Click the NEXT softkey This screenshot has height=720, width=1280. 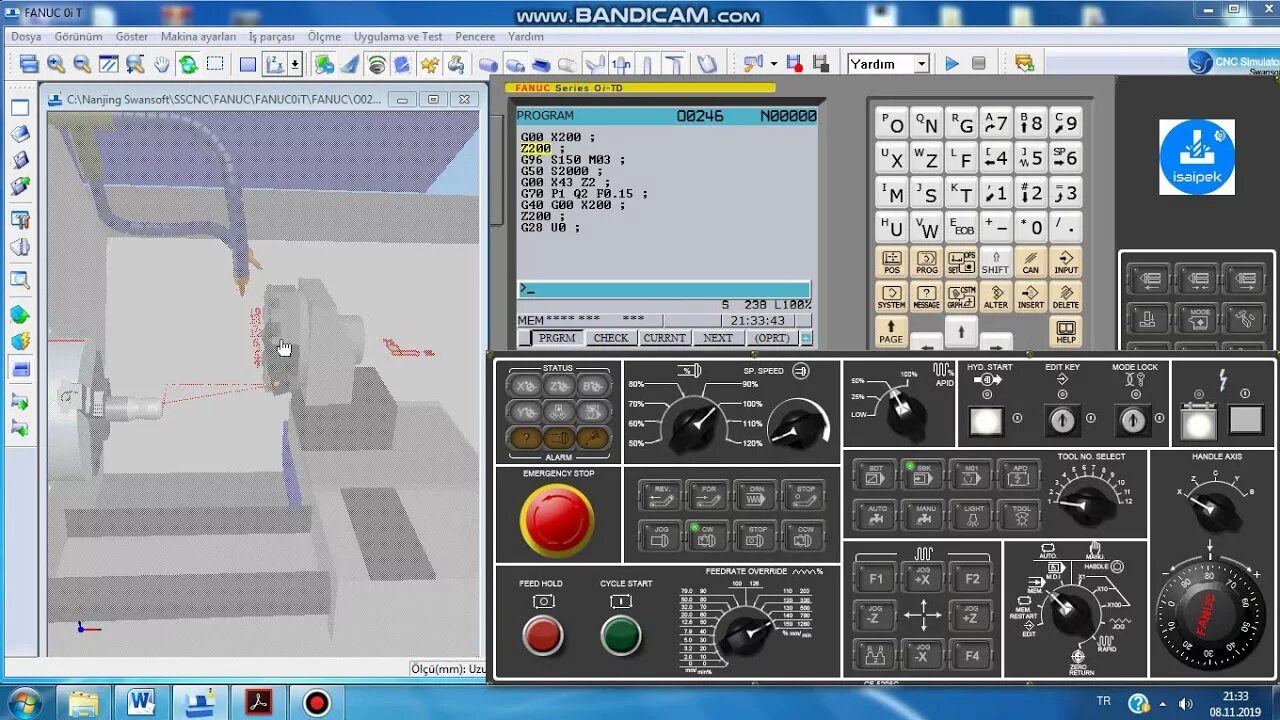click(x=718, y=338)
